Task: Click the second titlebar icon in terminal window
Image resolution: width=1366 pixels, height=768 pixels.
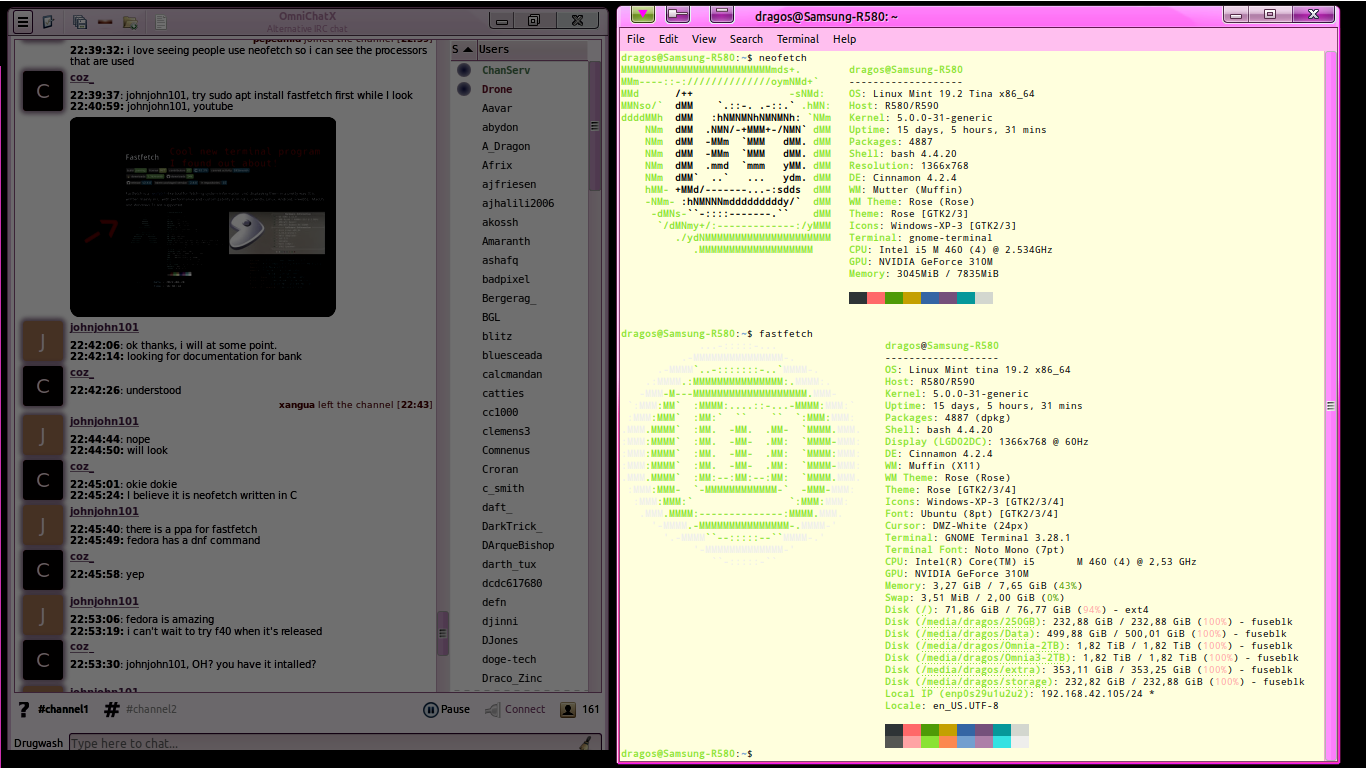Action: (x=678, y=14)
